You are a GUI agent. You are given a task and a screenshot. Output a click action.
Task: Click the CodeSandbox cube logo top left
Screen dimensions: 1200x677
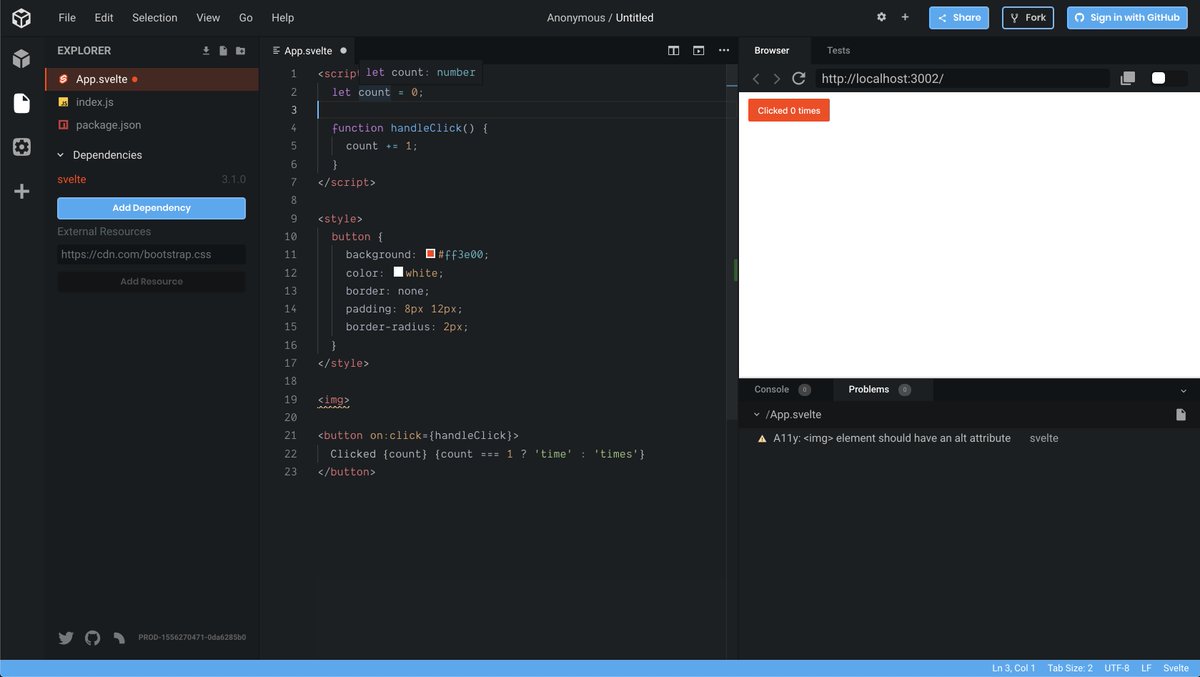pyautogui.click(x=21, y=17)
